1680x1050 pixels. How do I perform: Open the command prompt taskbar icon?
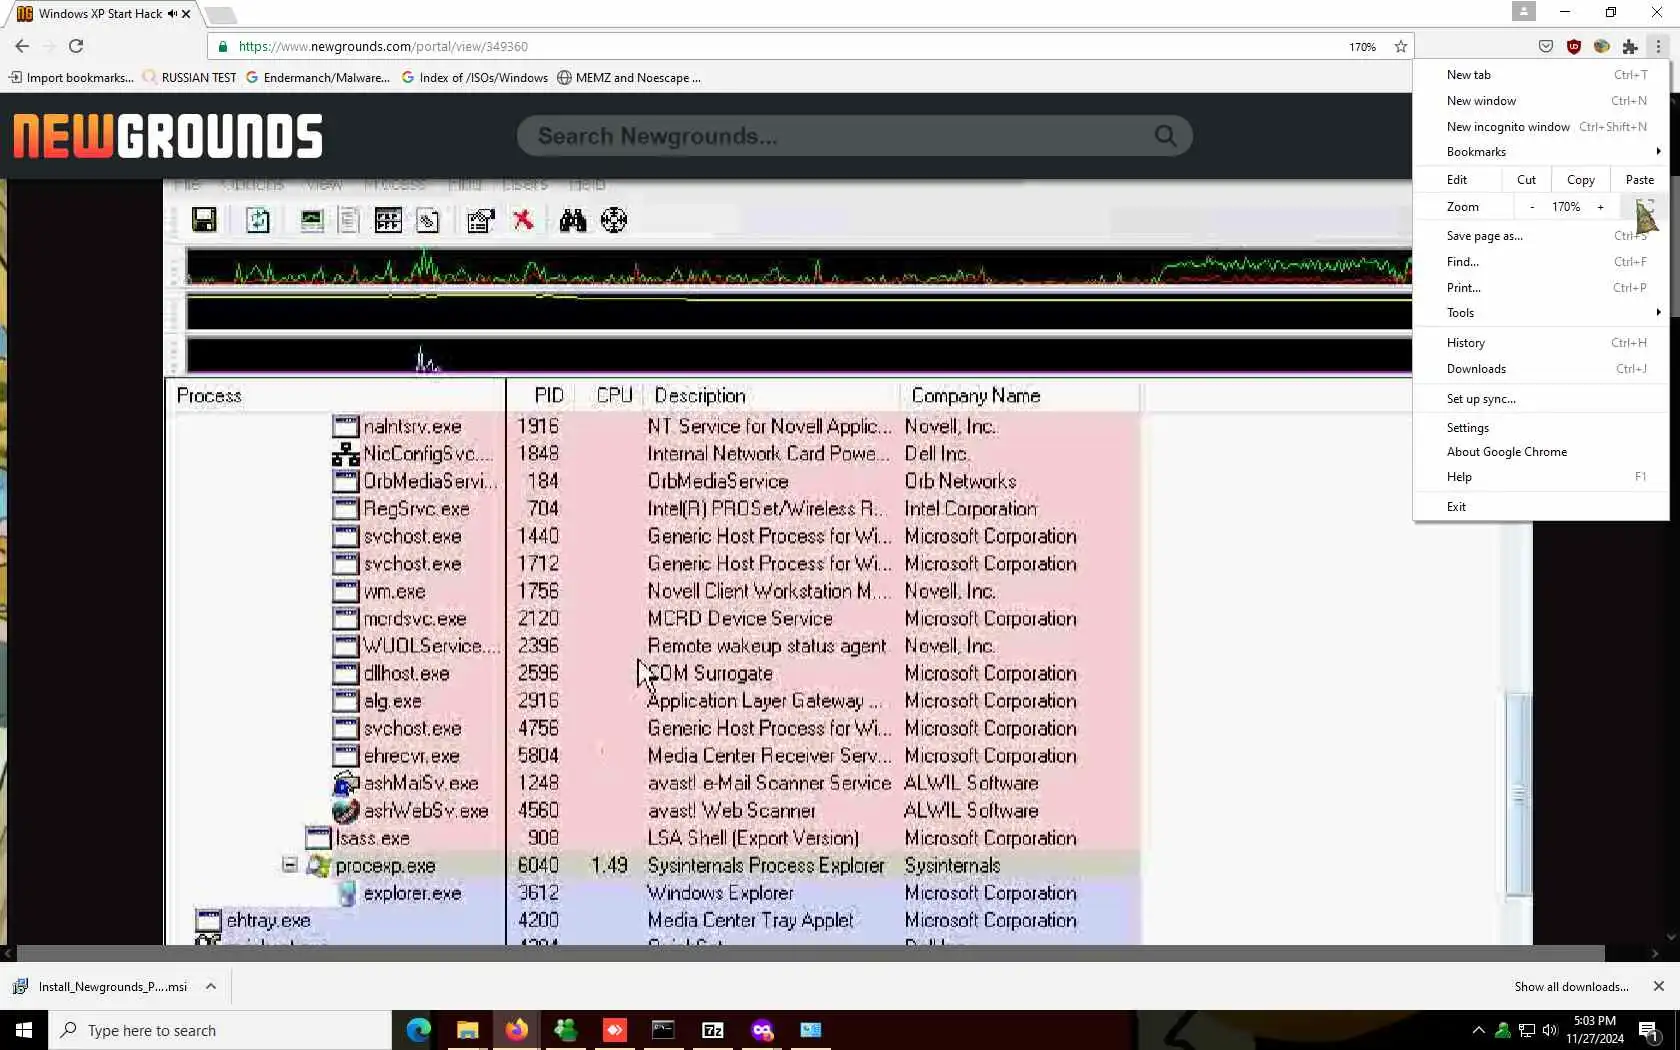[x=663, y=1030]
